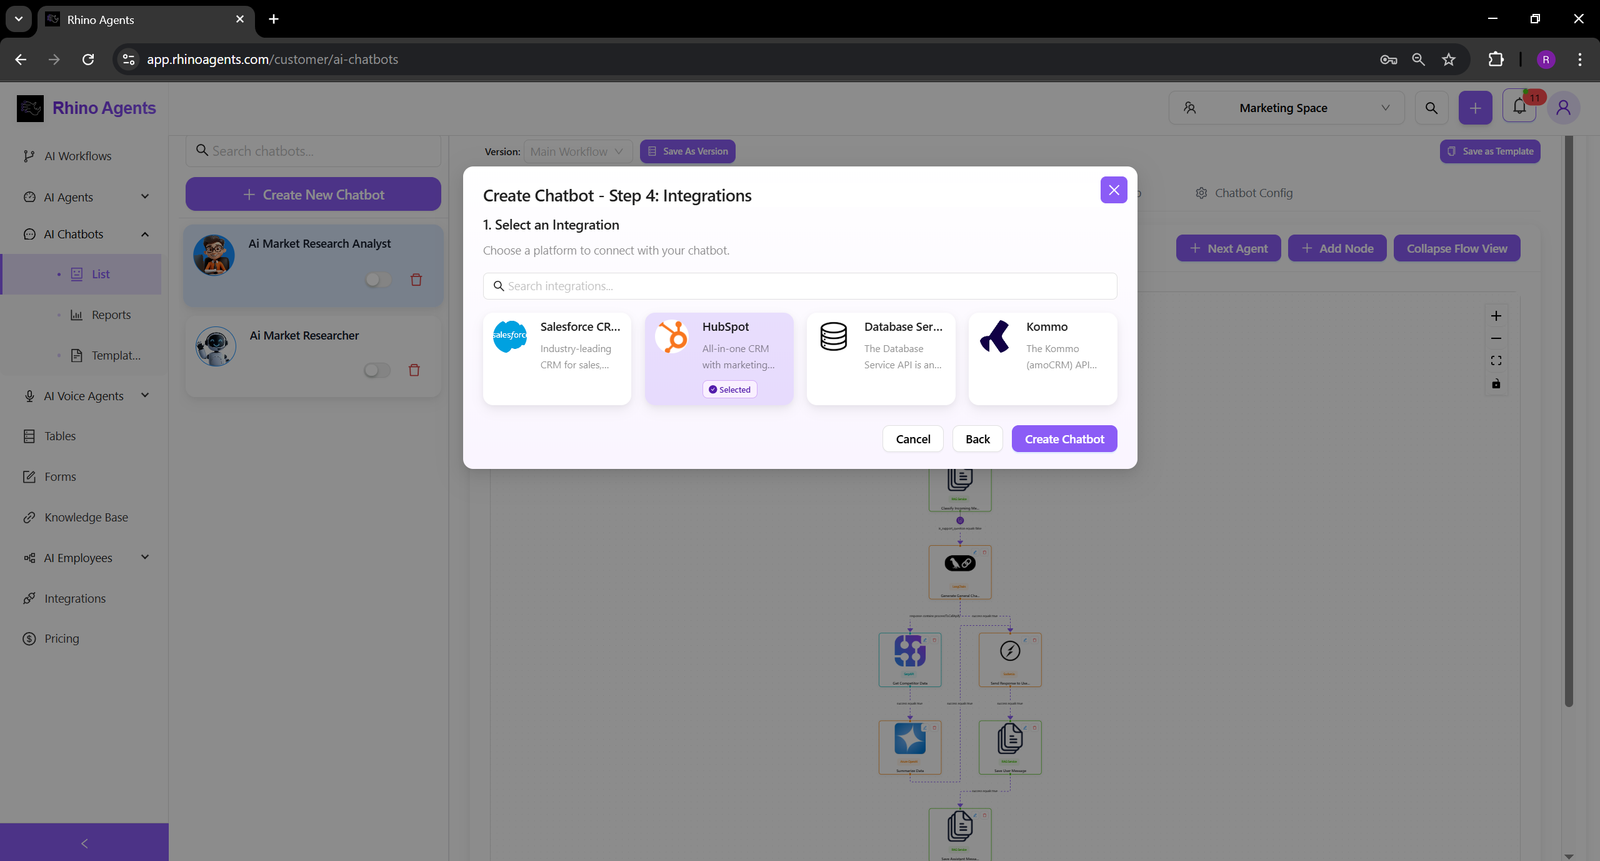Go Back to previous step
Image resolution: width=1600 pixels, height=861 pixels.
pos(978,439)
